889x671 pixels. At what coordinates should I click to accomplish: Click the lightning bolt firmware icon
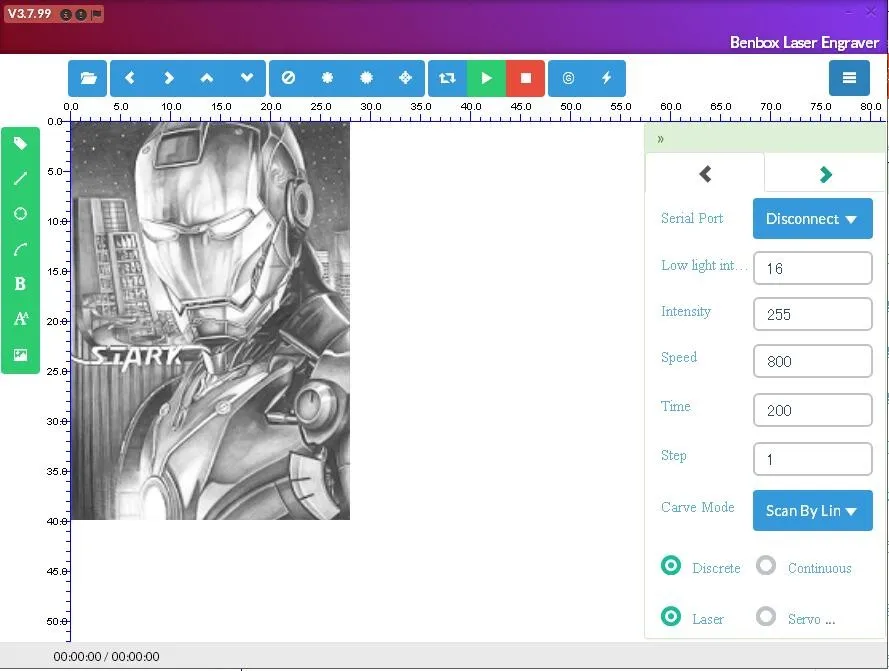(x=607, y=78)
